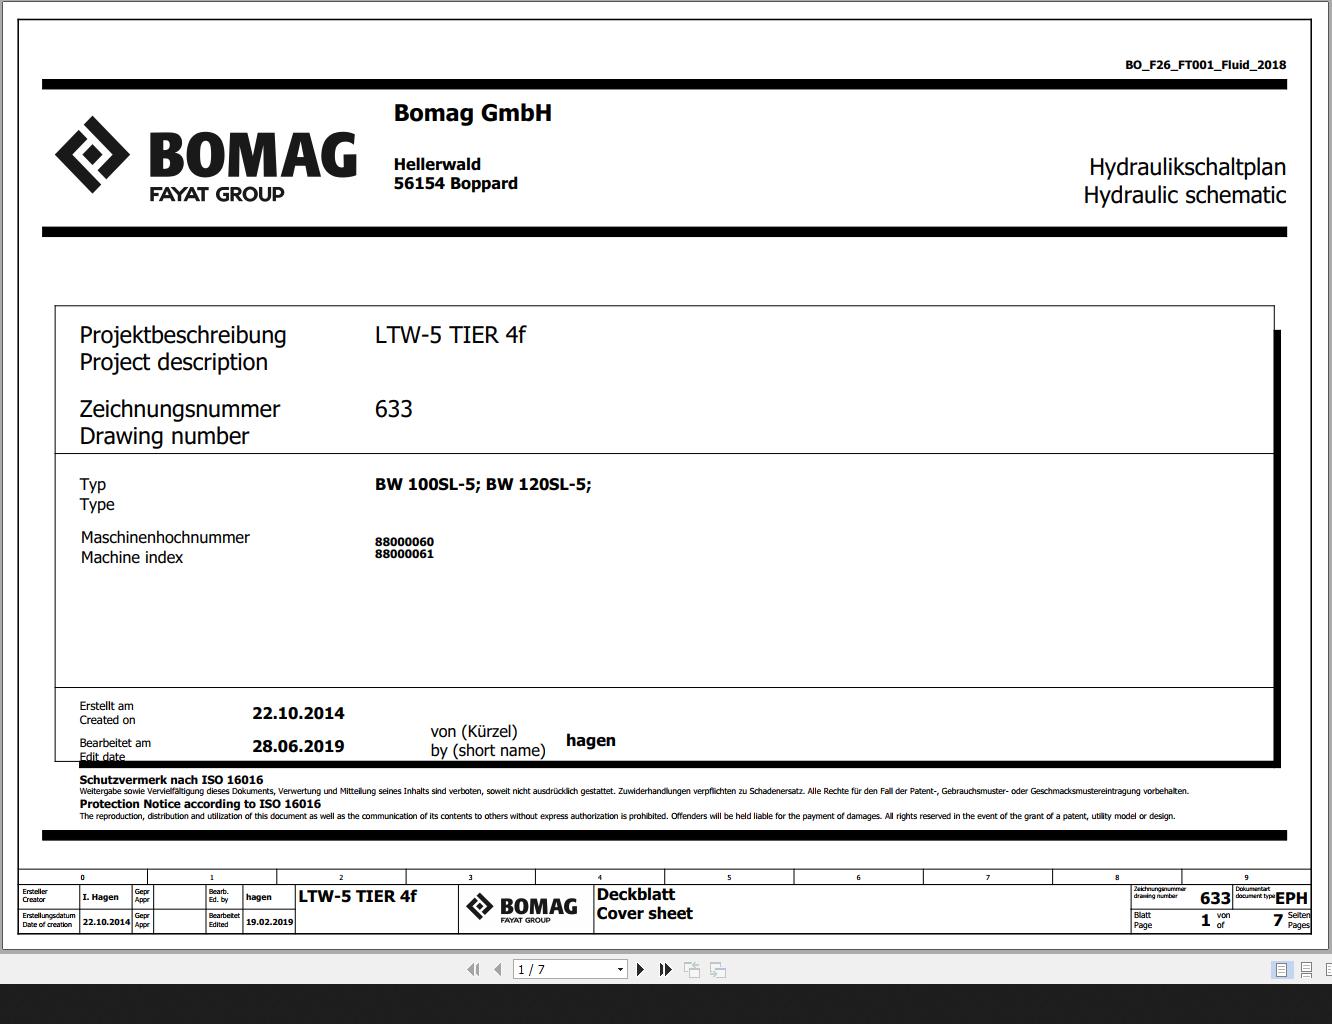The height and width of the screenshot is (1024, 1332).
Task: Click the creator name 'I. Hagen' in title block
Action: tap(100, 897)
